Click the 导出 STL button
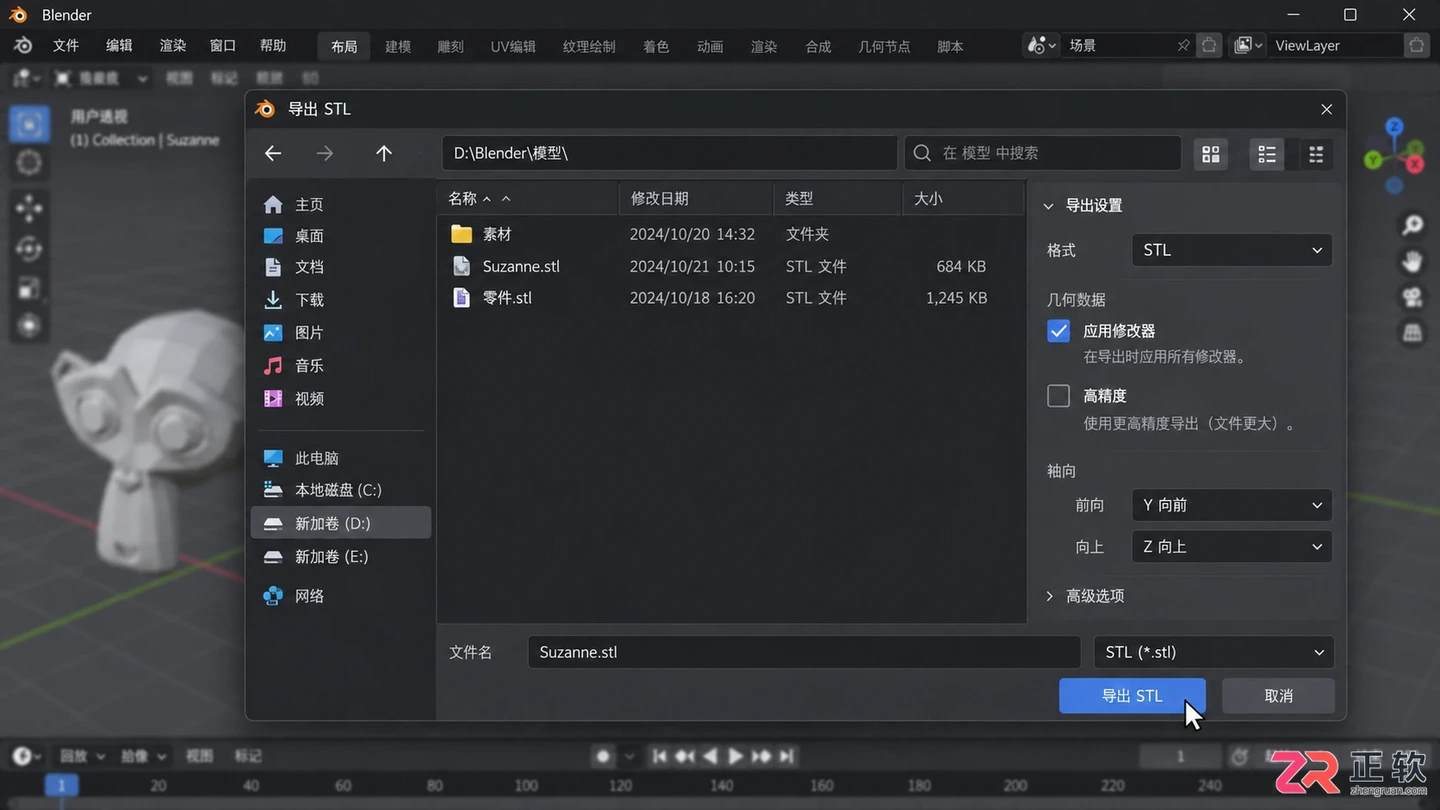 1132,696
